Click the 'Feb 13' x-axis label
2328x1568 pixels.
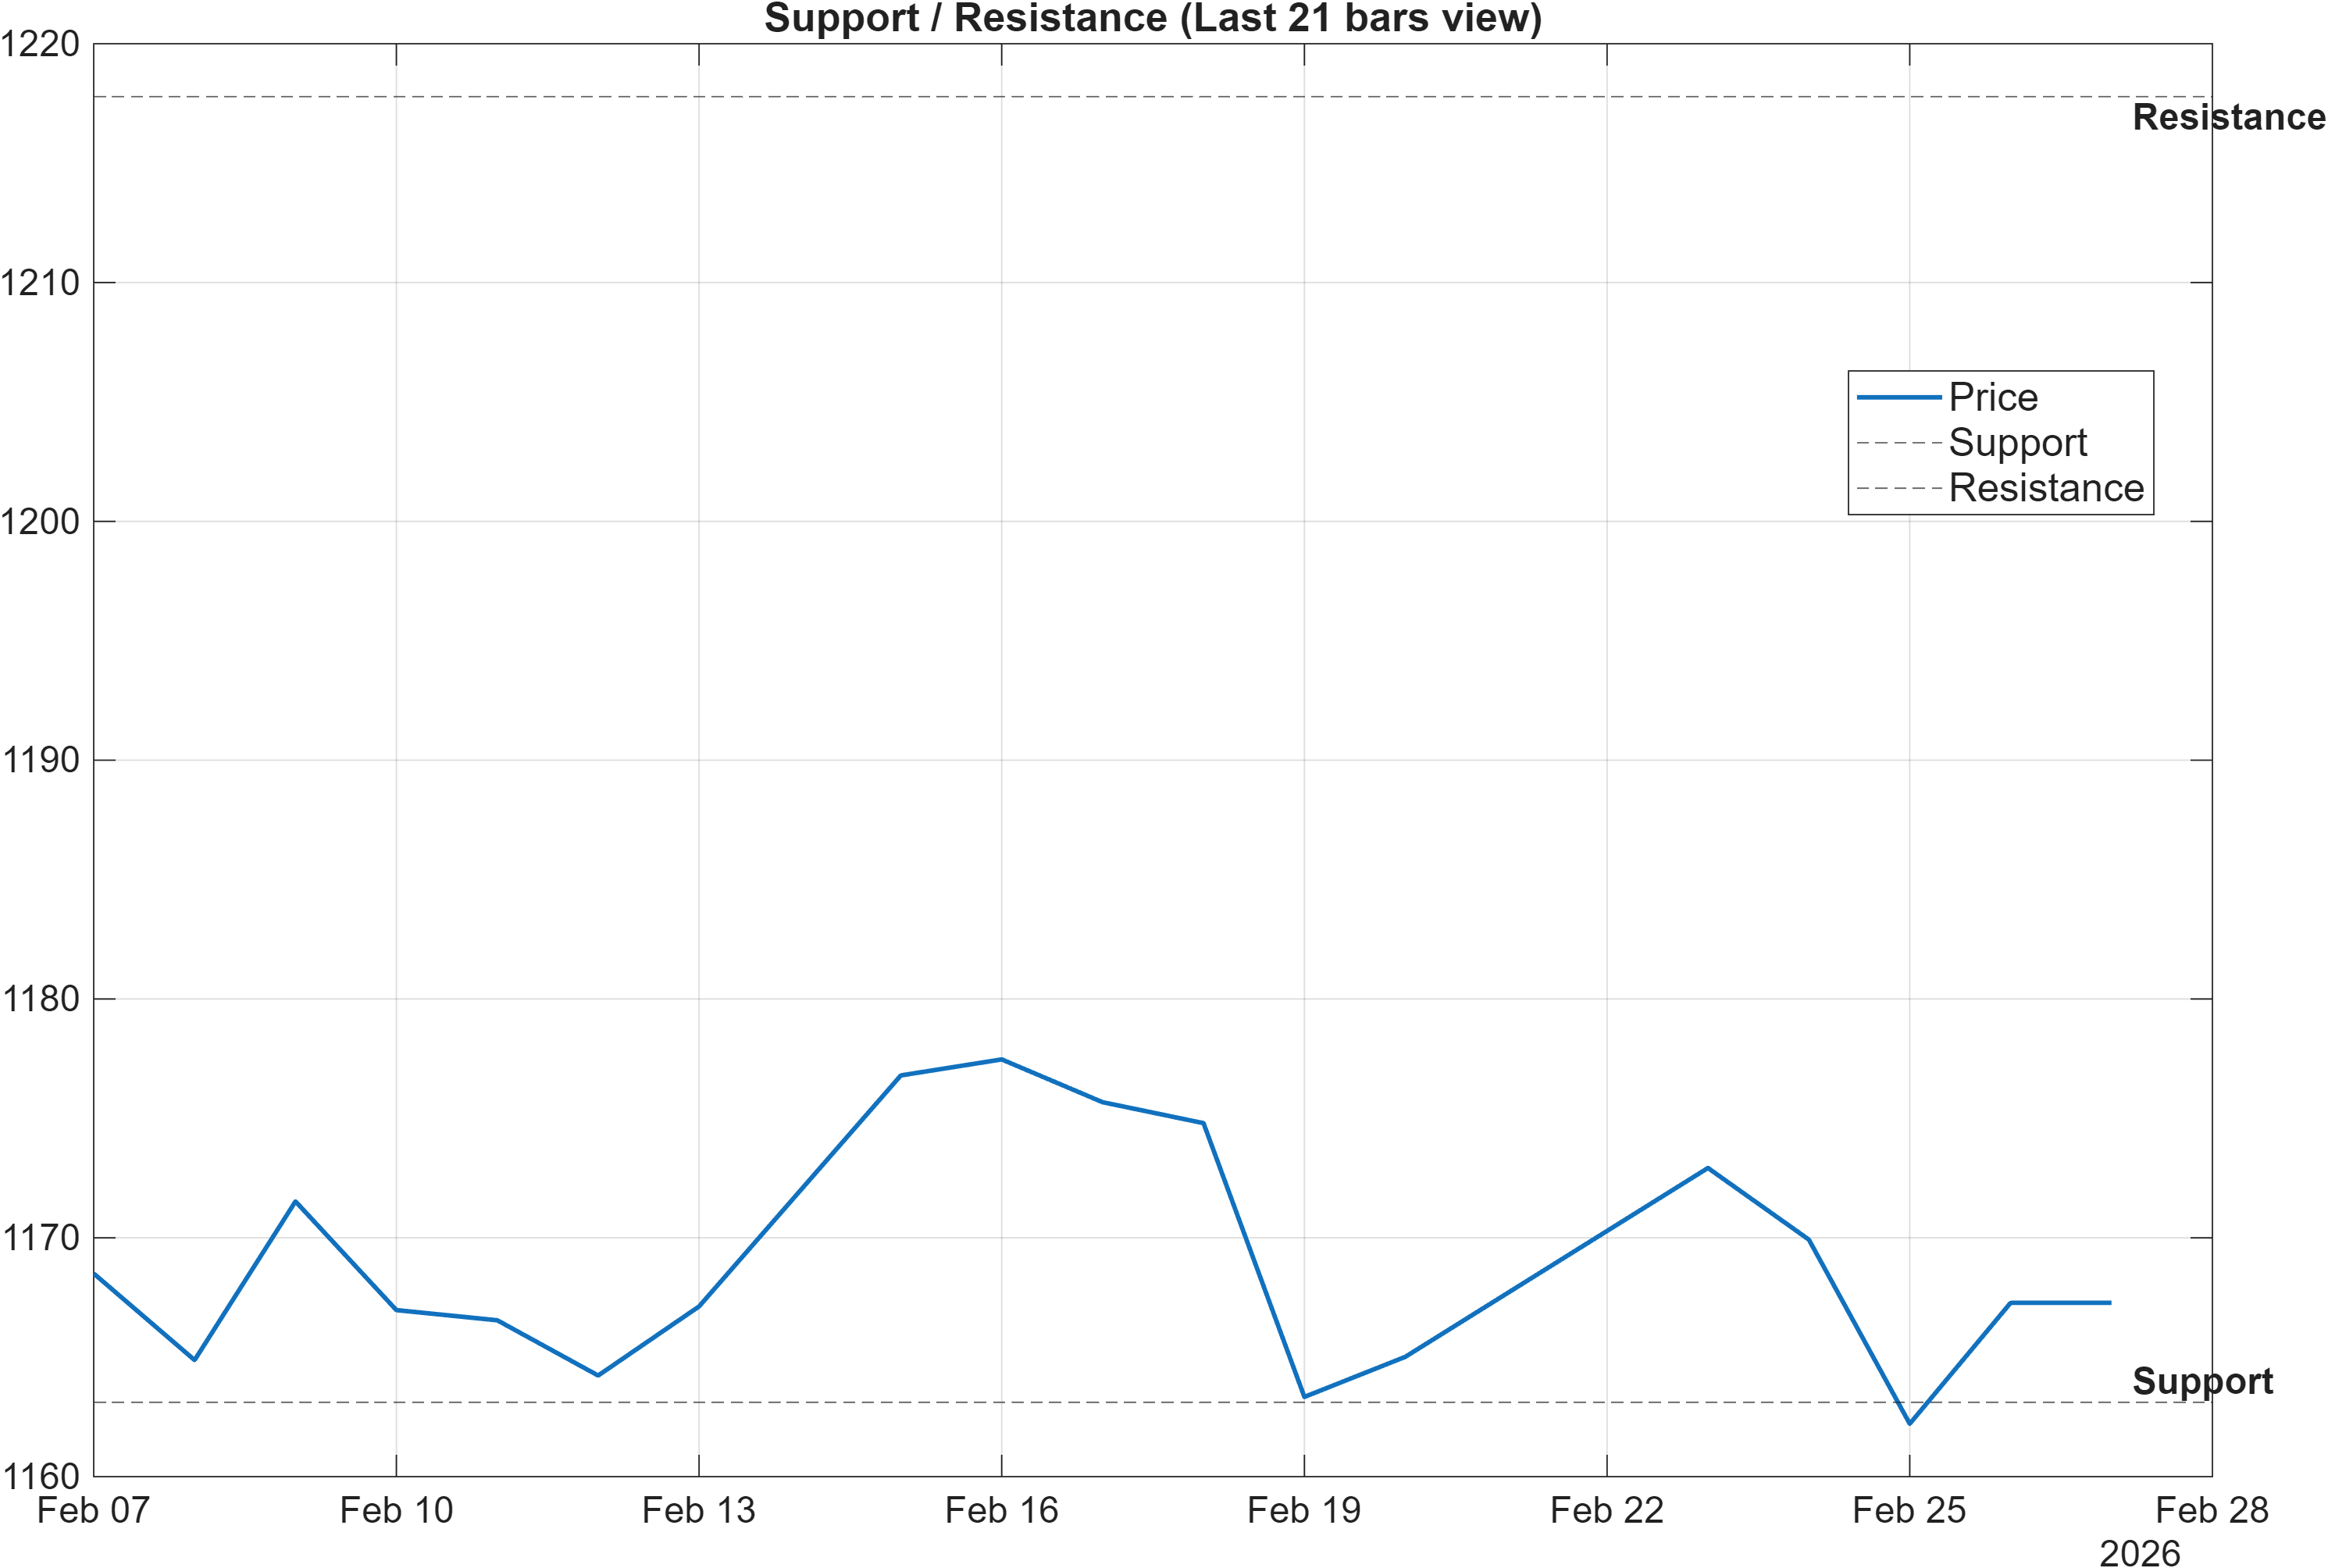[x=698, y=1510]
